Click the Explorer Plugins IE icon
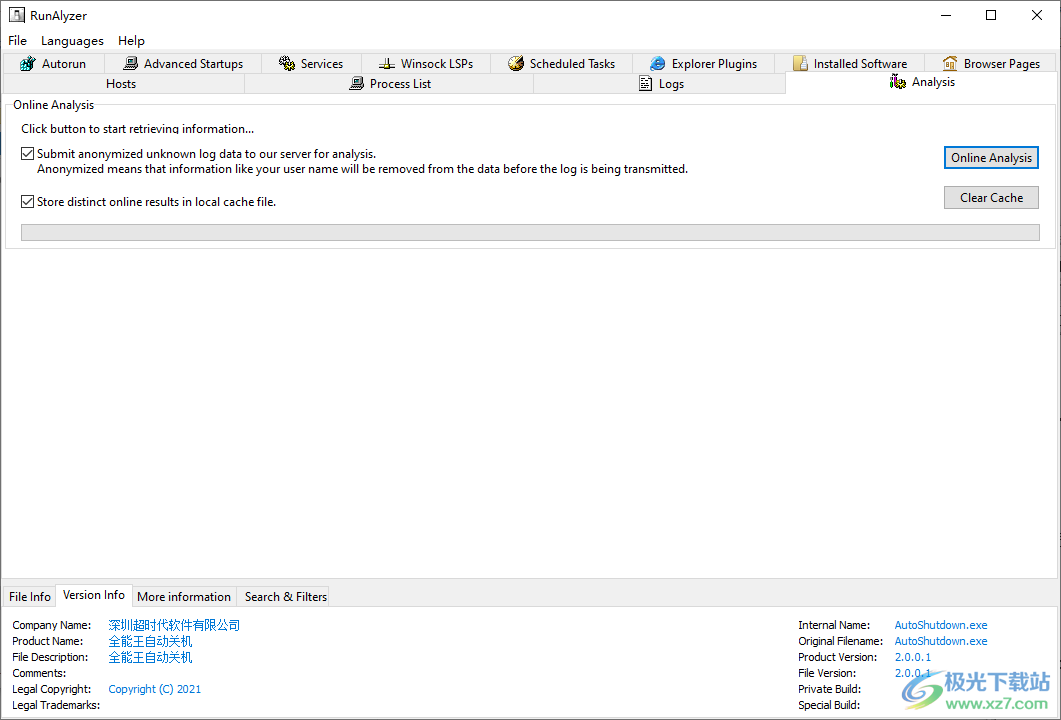 658,64
